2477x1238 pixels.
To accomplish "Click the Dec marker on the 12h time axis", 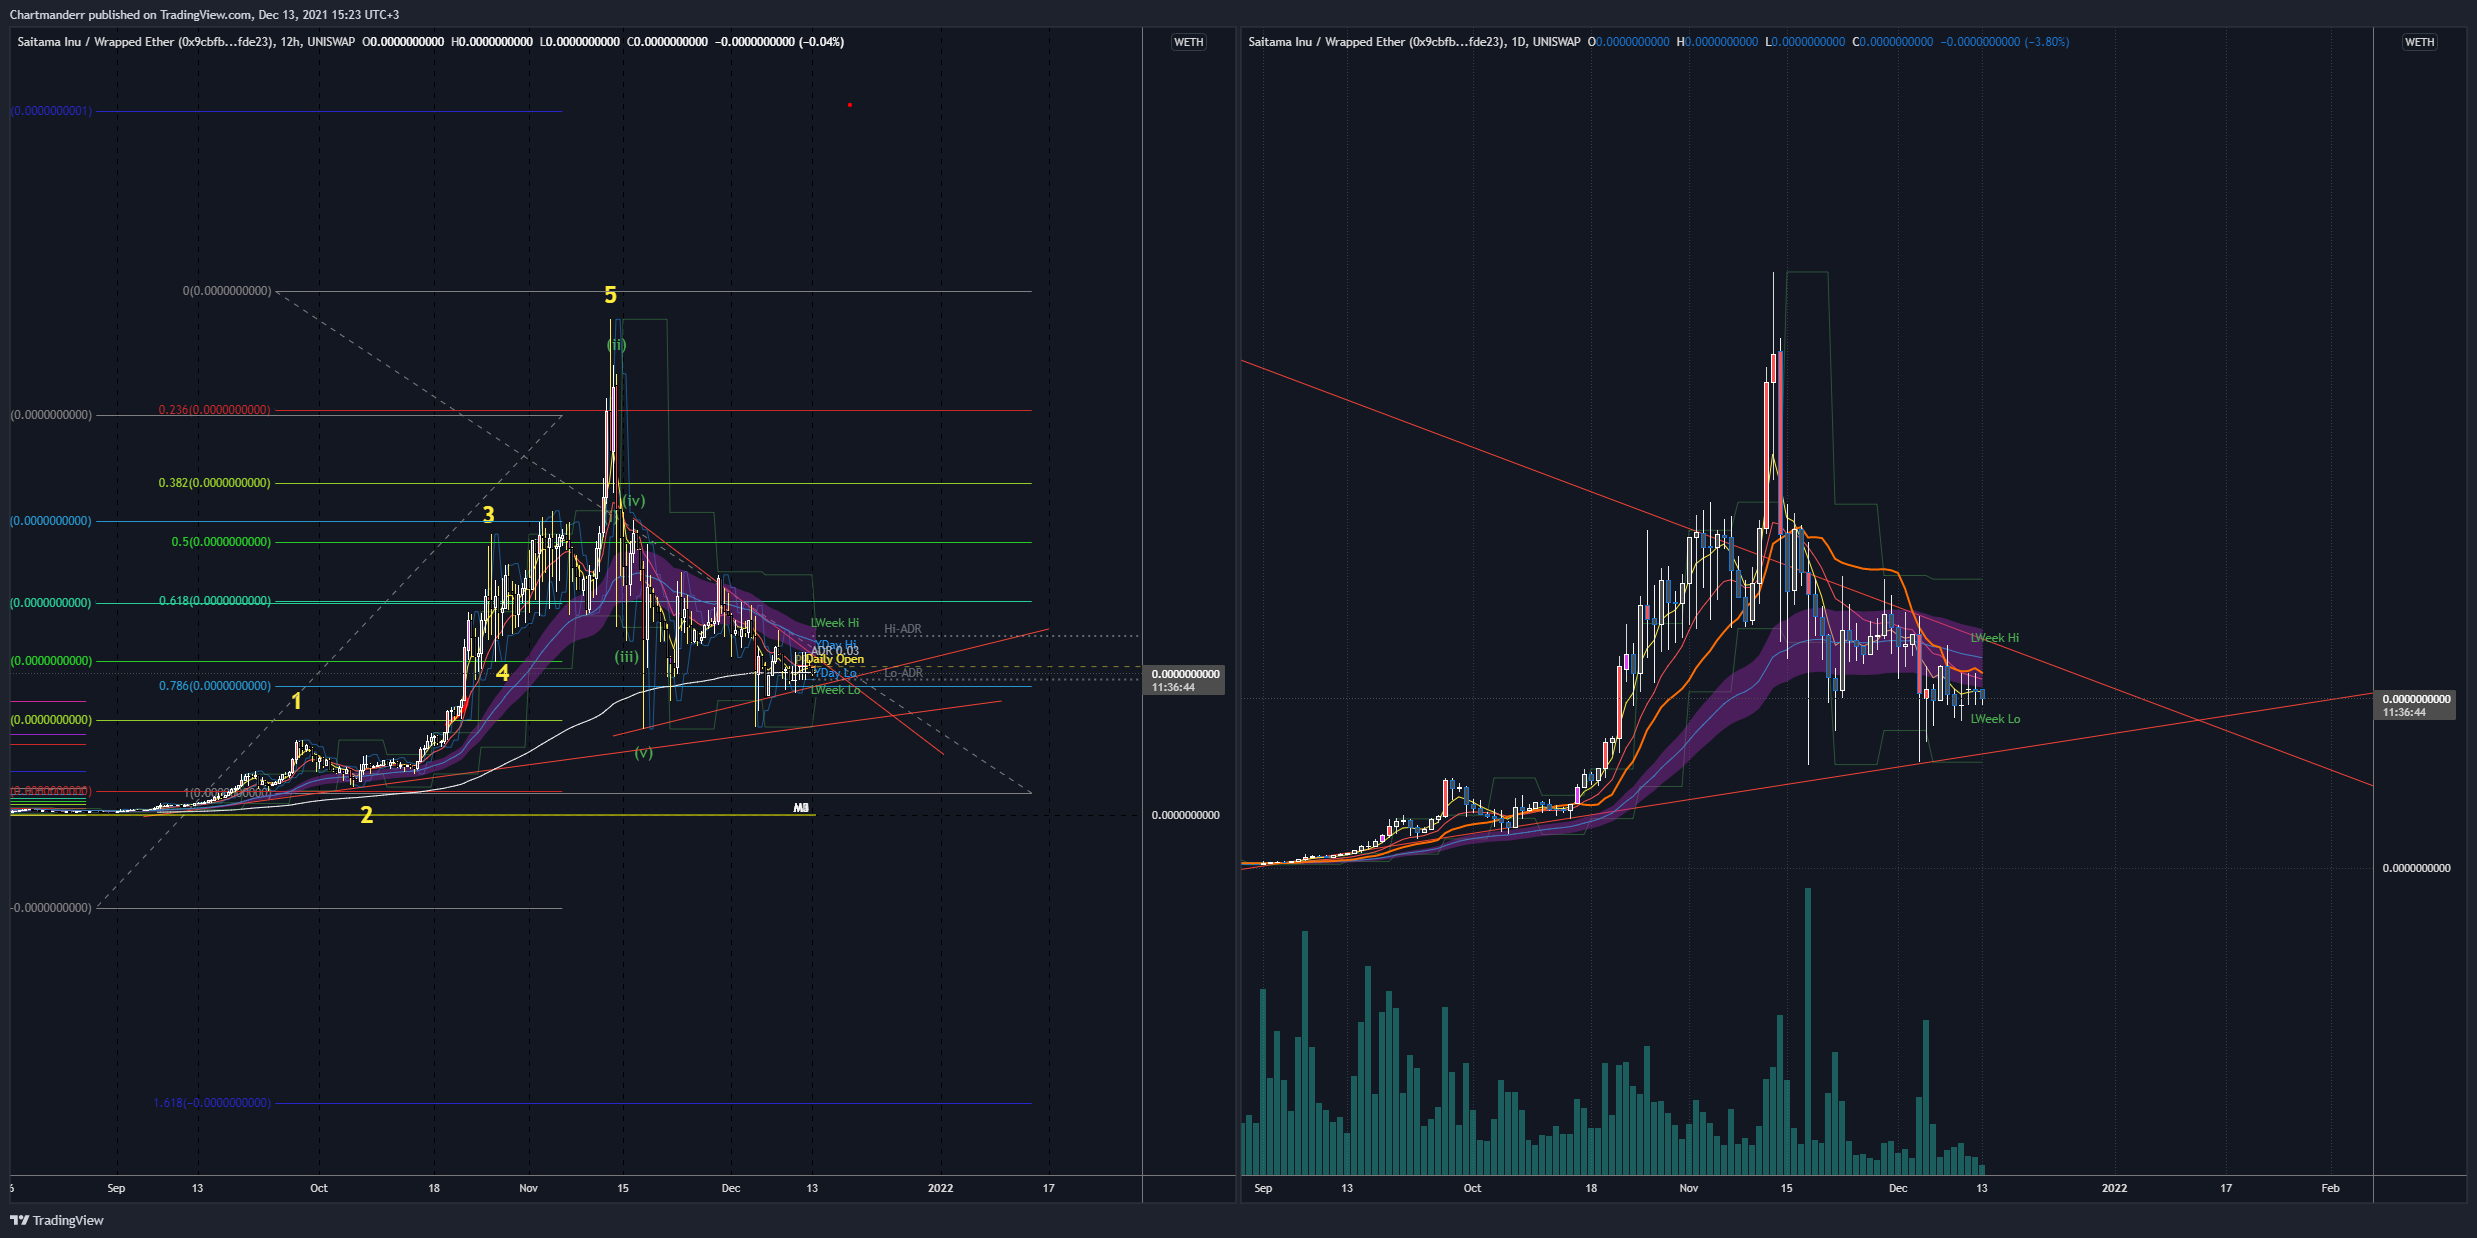I will tap(731, 1188).
